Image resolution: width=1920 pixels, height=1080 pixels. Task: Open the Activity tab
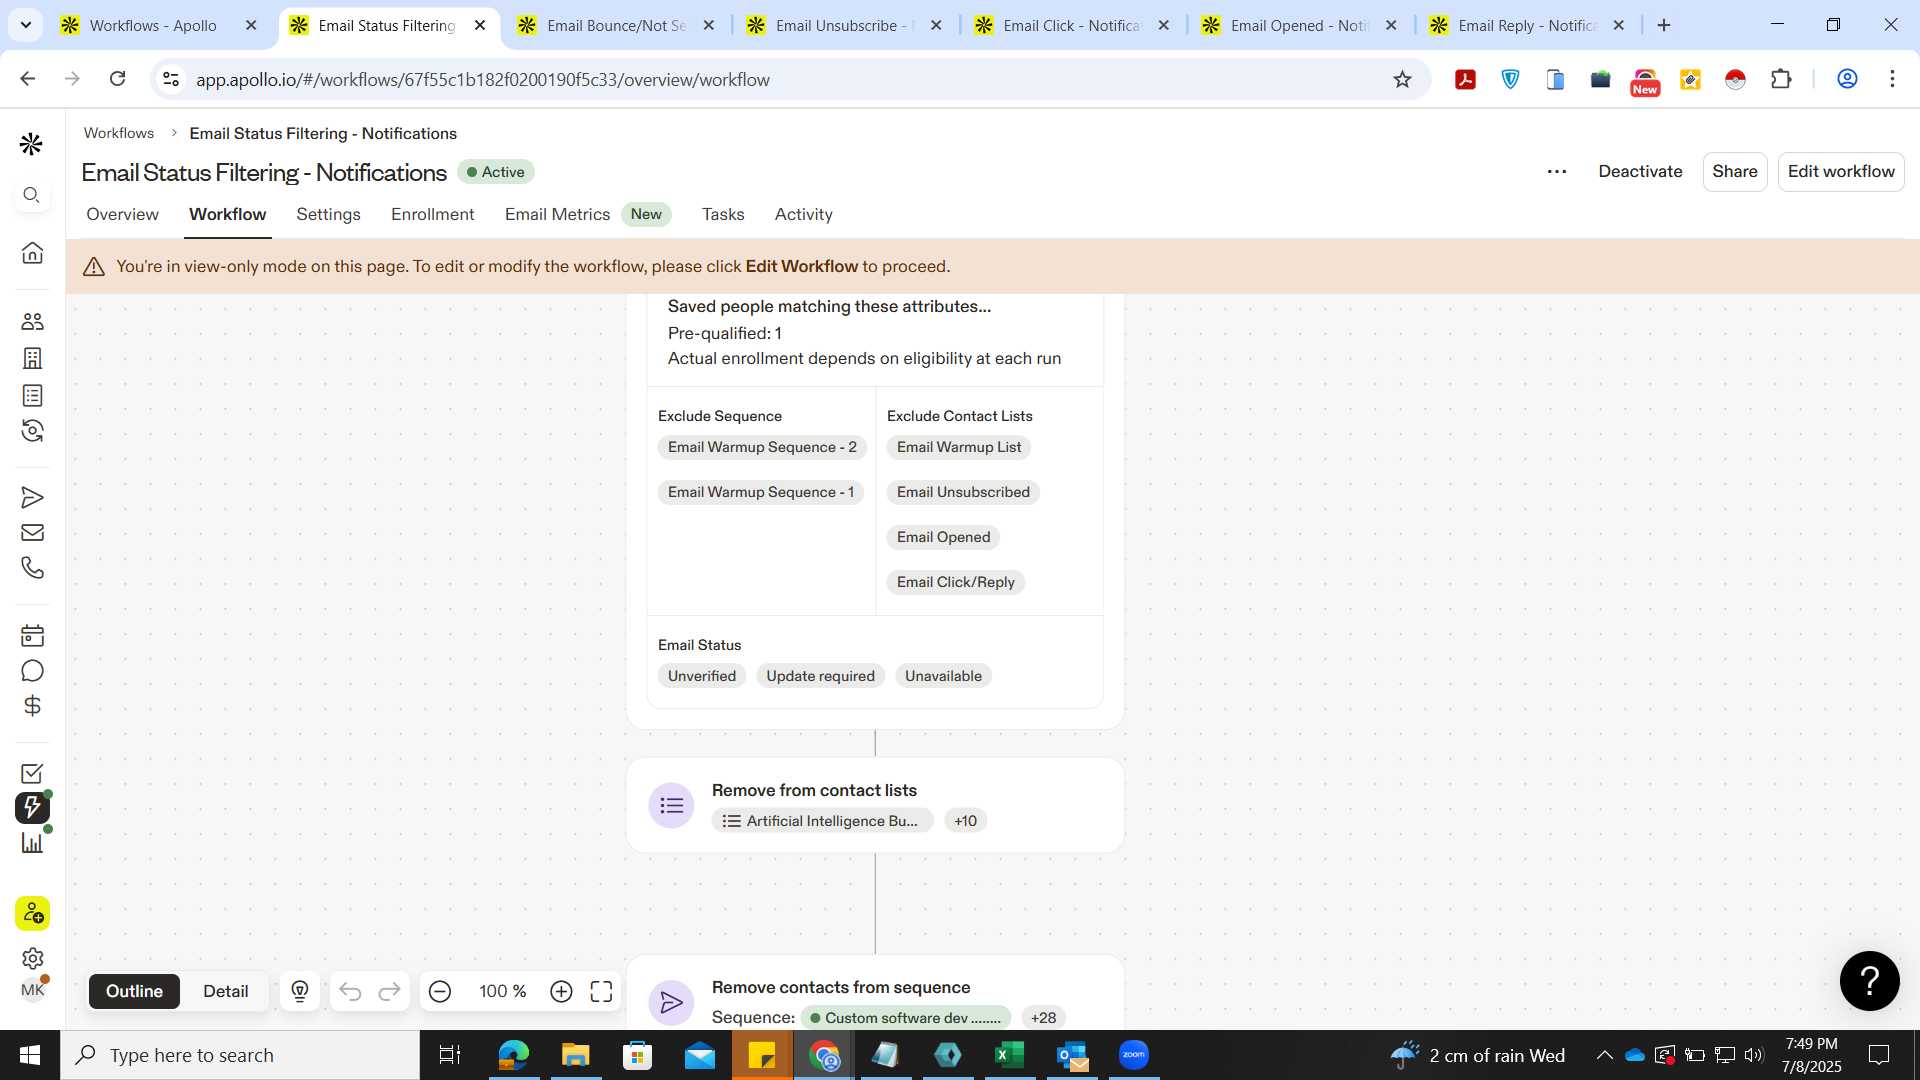(x=803, y=214)
